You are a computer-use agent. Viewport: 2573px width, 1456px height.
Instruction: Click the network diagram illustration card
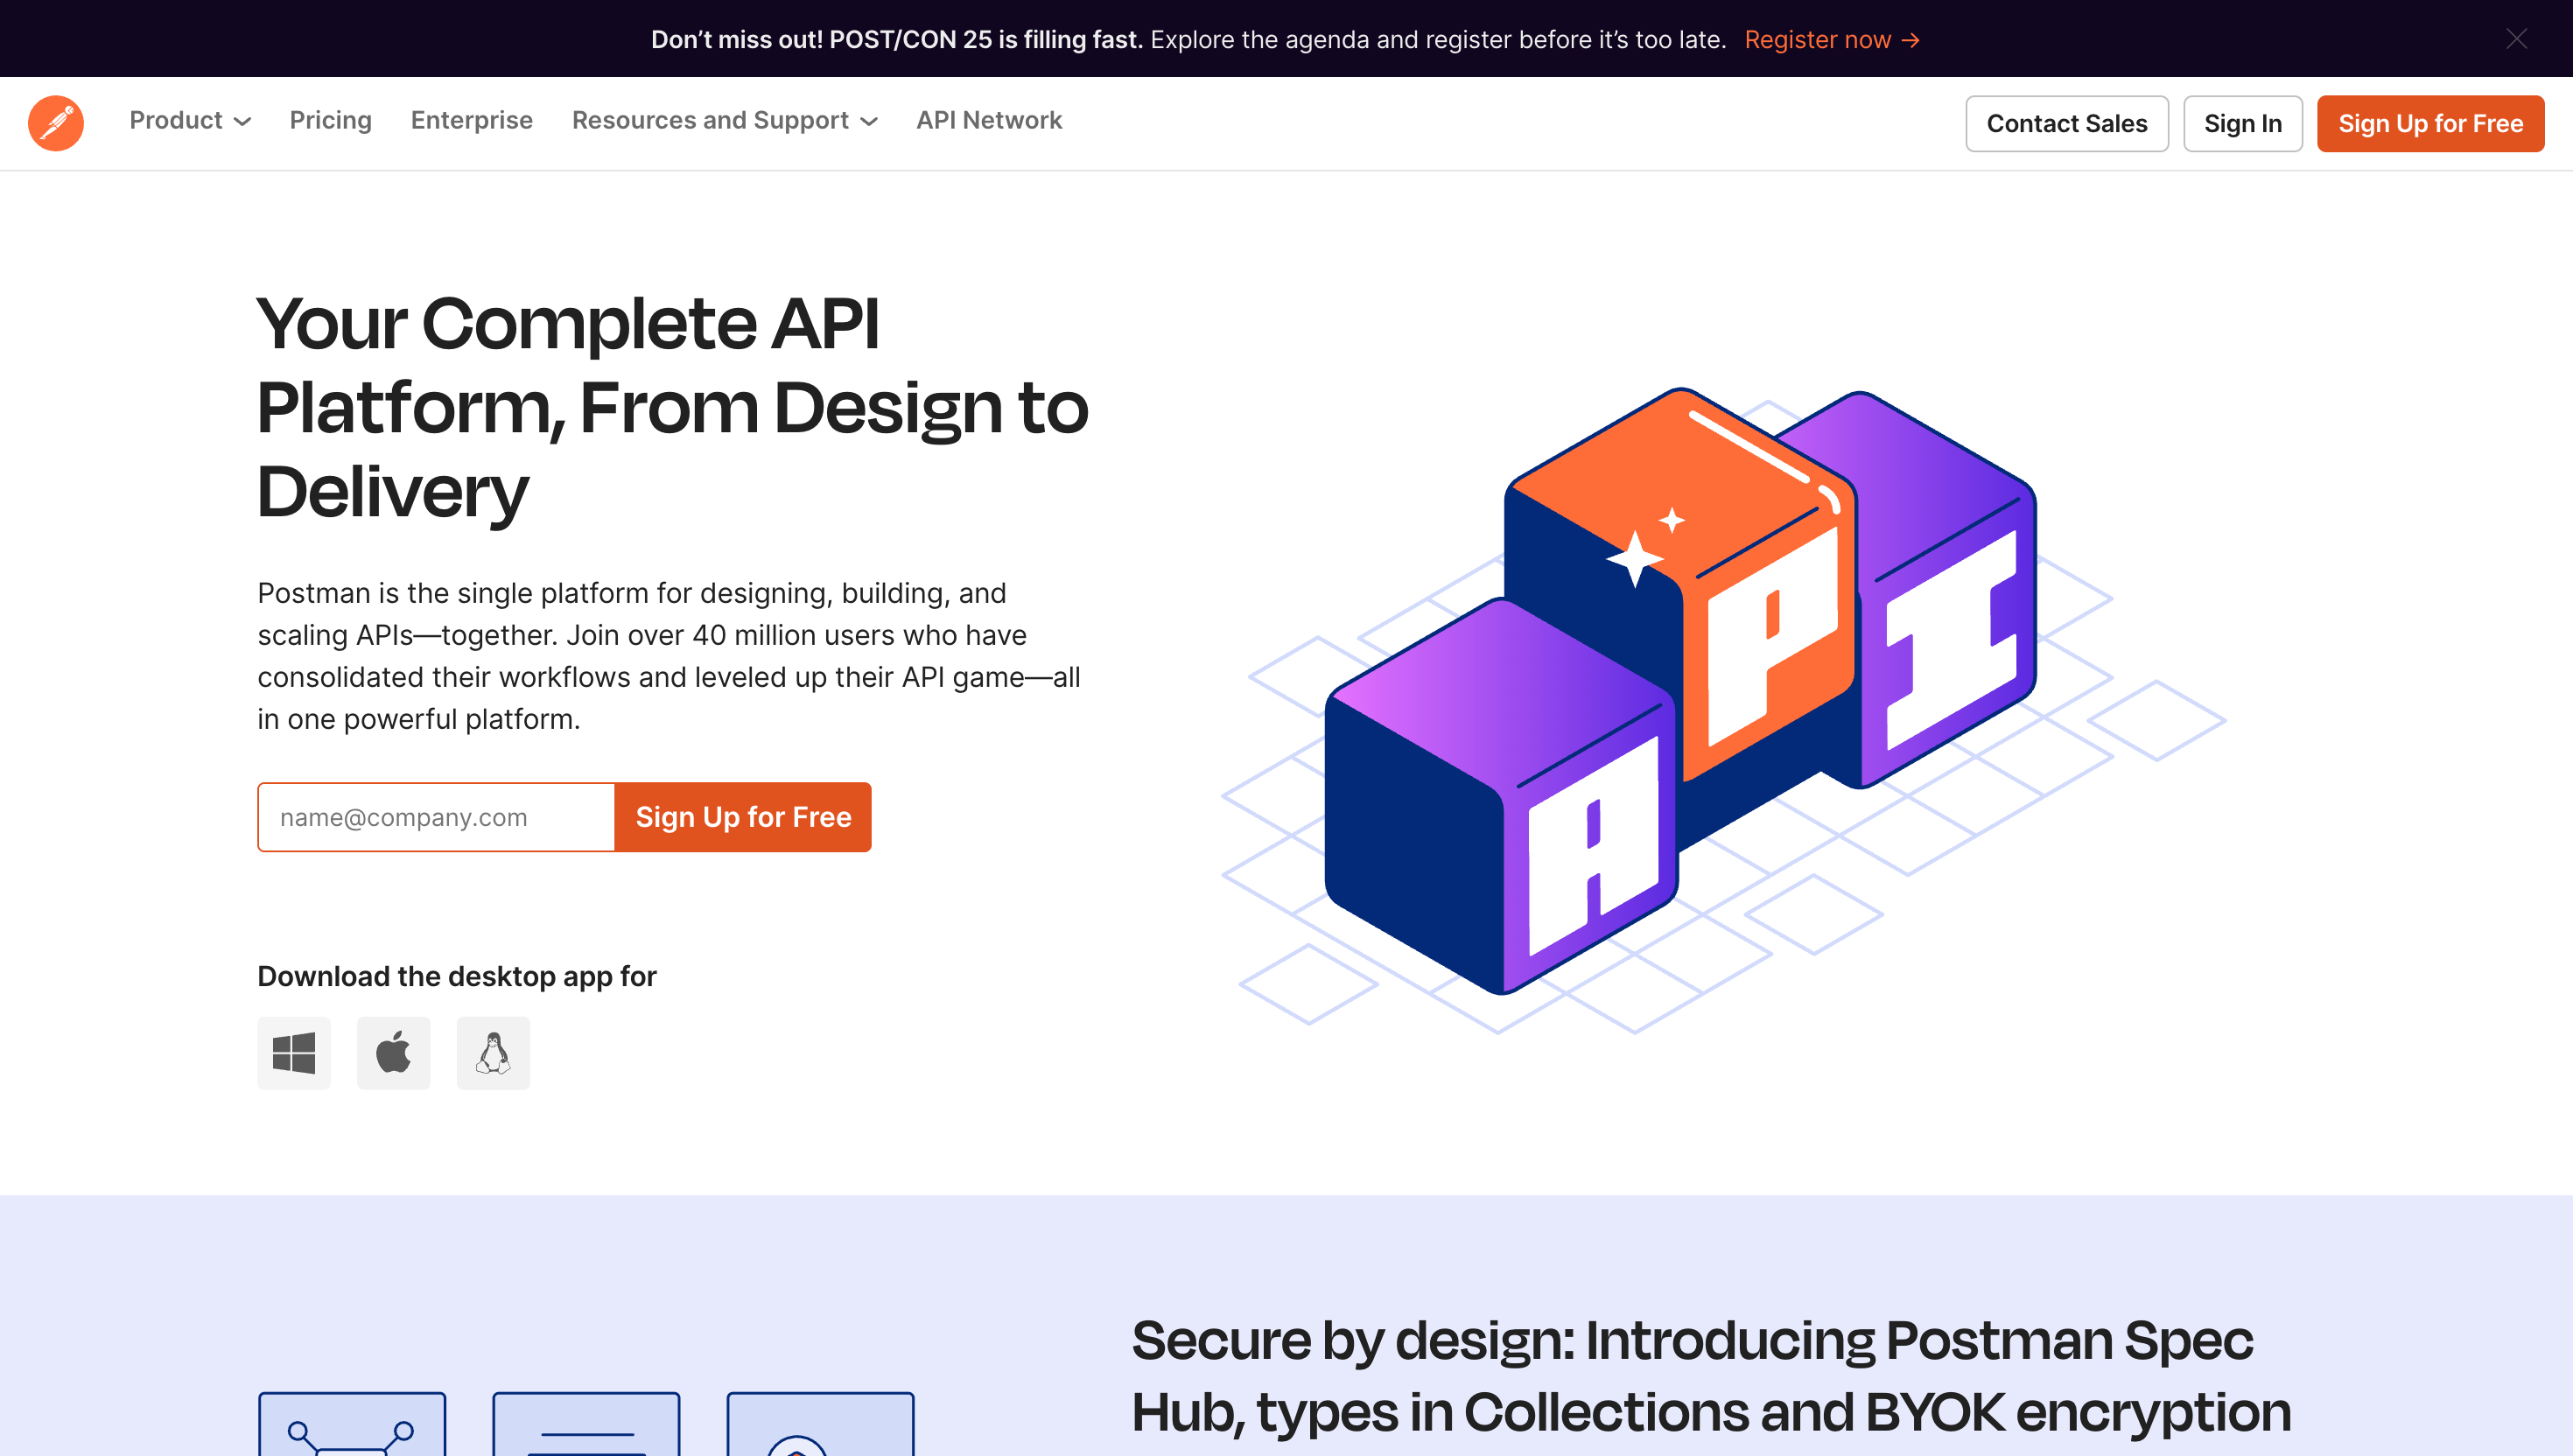pos(354,1430)
